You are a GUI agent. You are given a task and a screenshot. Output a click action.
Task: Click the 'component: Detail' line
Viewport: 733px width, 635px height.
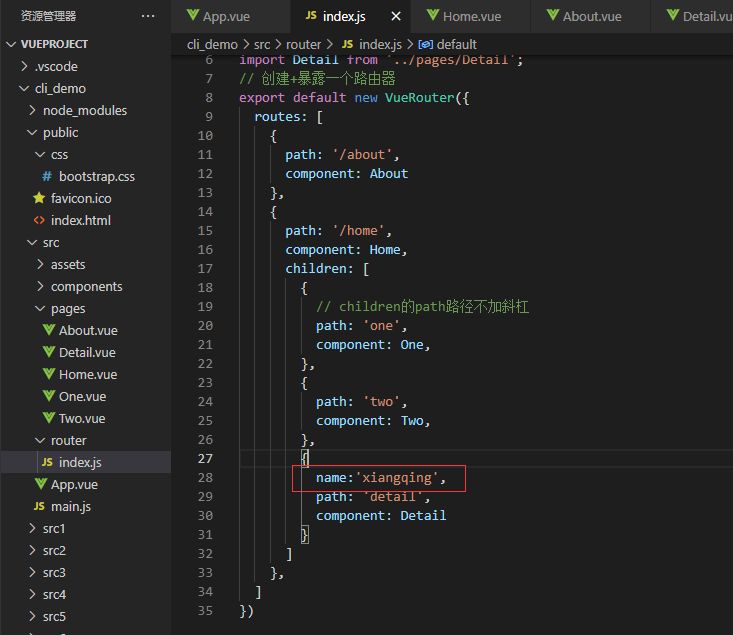[381, 516]
